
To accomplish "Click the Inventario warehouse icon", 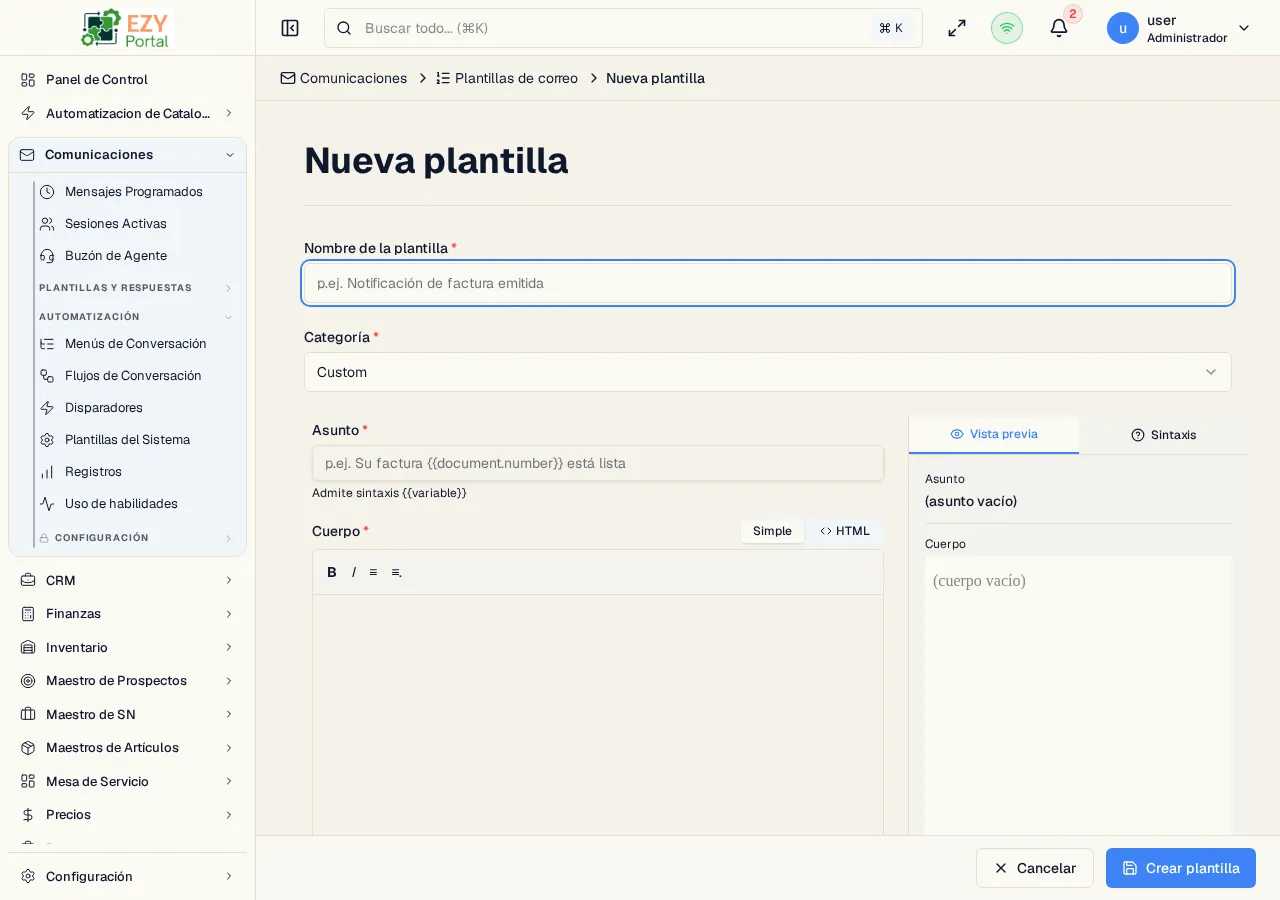I will [x=28, y=647].
